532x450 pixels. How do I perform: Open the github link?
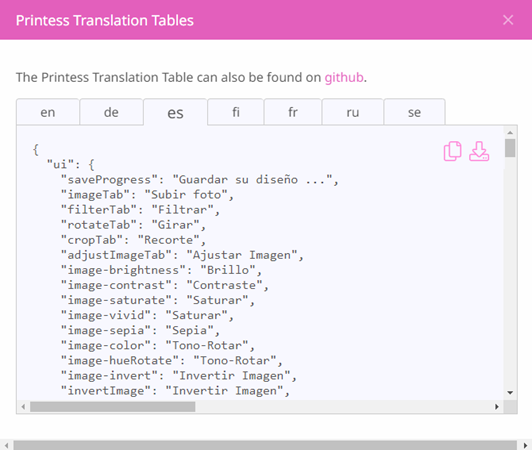344,77
